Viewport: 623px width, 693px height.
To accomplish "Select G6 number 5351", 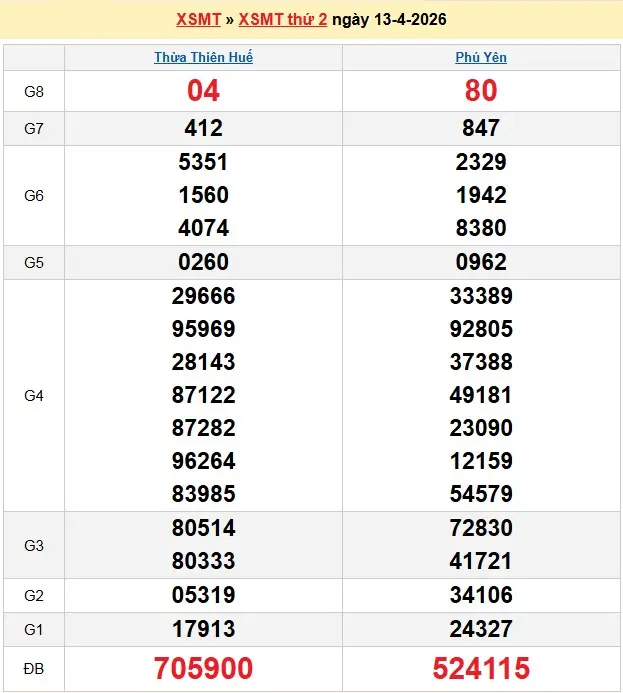I will [203, 162].
